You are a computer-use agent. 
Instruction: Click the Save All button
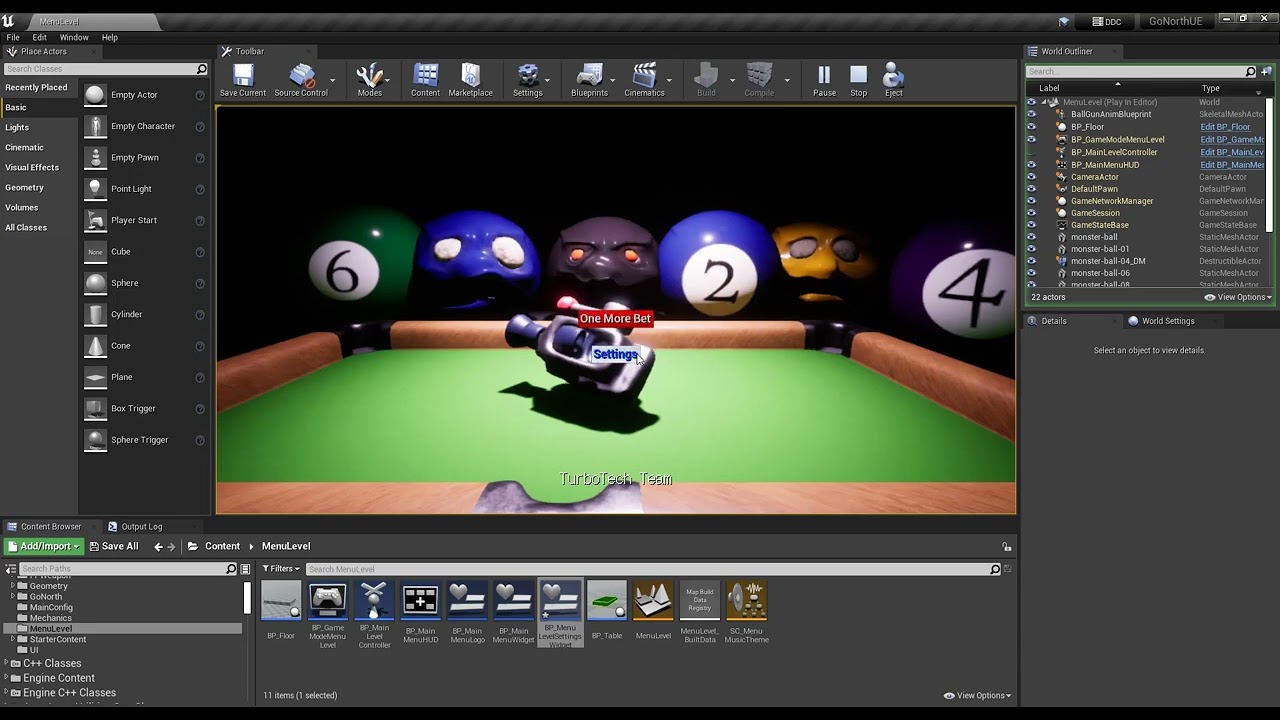click(x=113, y=547)
